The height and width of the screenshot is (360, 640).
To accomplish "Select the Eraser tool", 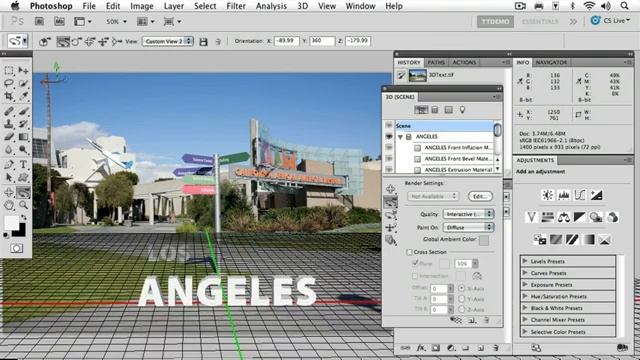I will 9,137.
